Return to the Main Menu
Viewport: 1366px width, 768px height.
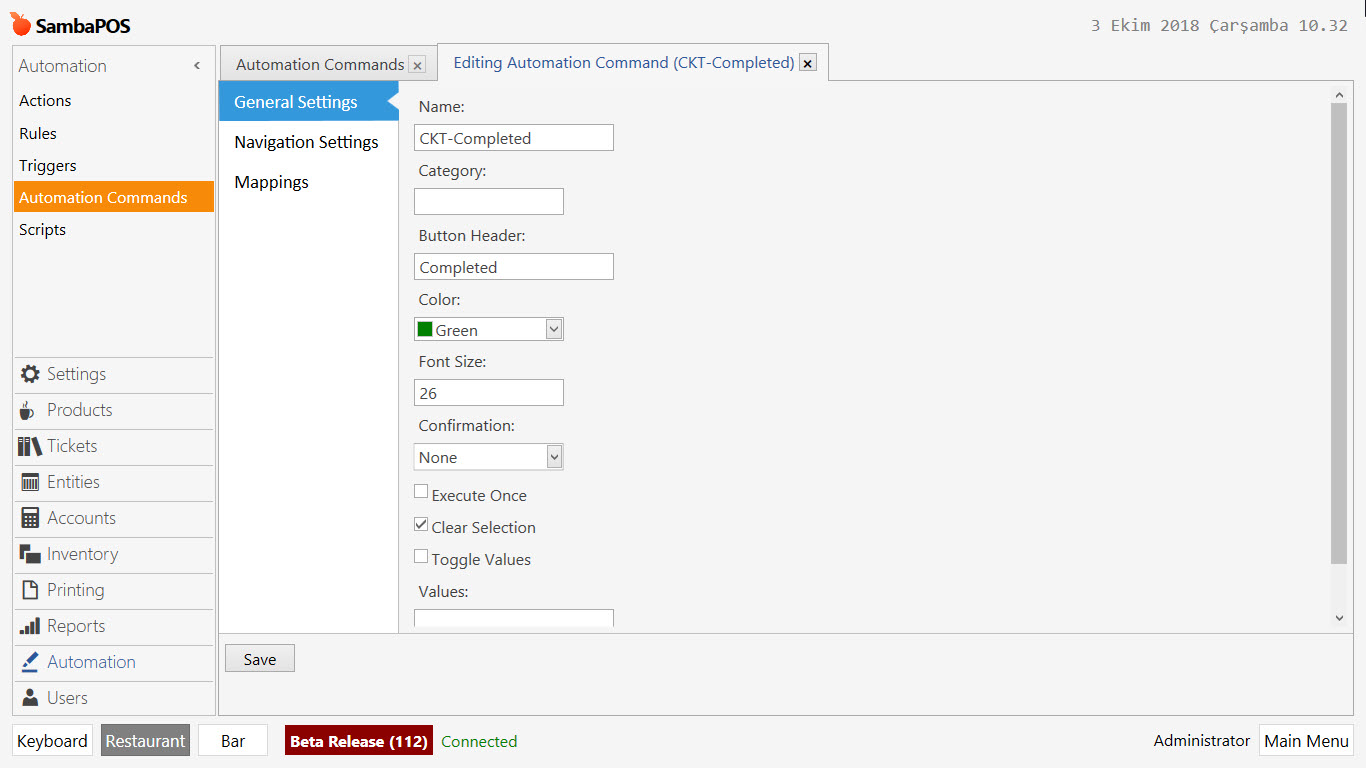[x=1306, y=740]
